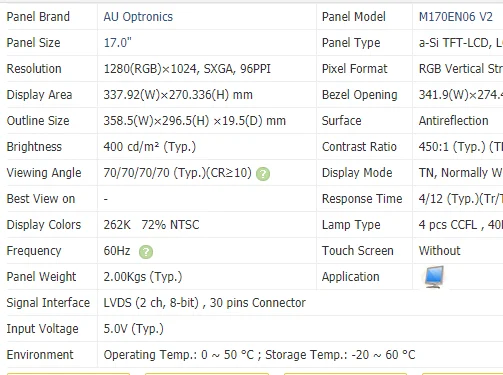
Task: Click the first yellow button below Environment
Action: [x=68, y=374]
